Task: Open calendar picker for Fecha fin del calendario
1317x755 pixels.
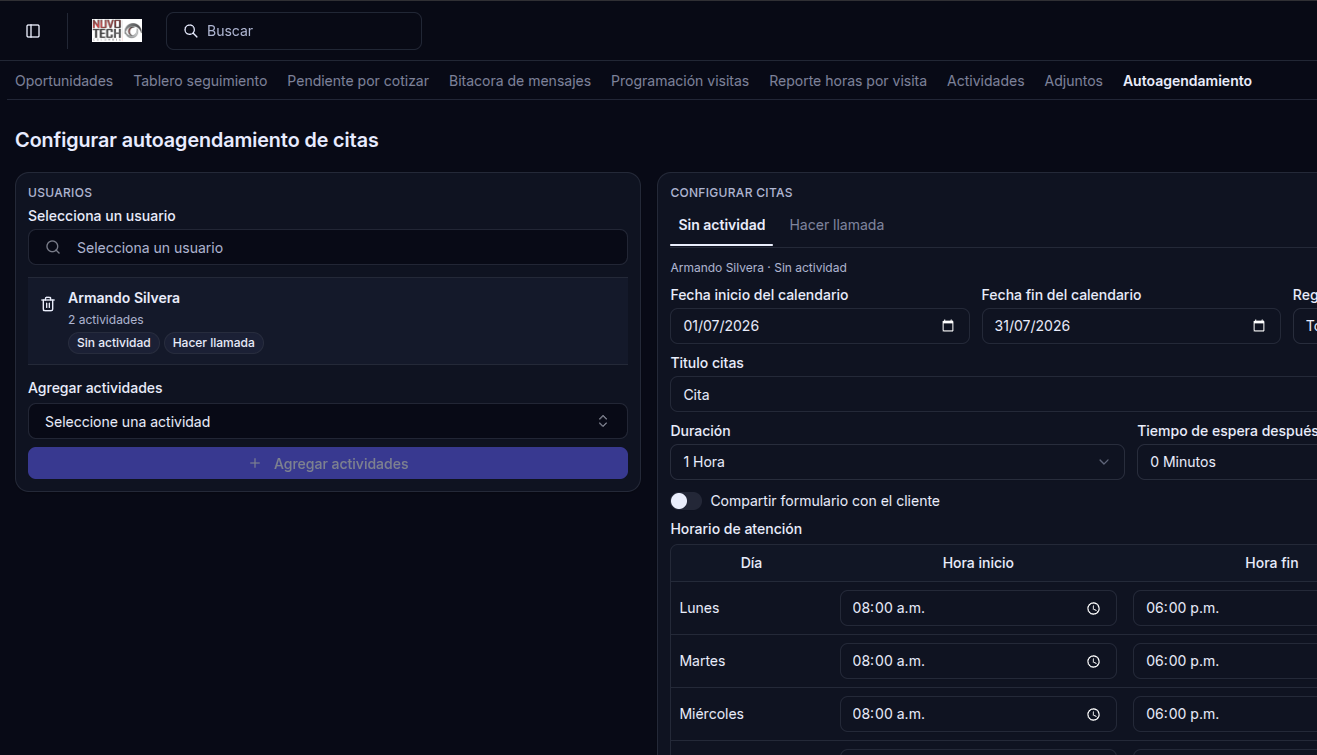Action: [1259, 326]
